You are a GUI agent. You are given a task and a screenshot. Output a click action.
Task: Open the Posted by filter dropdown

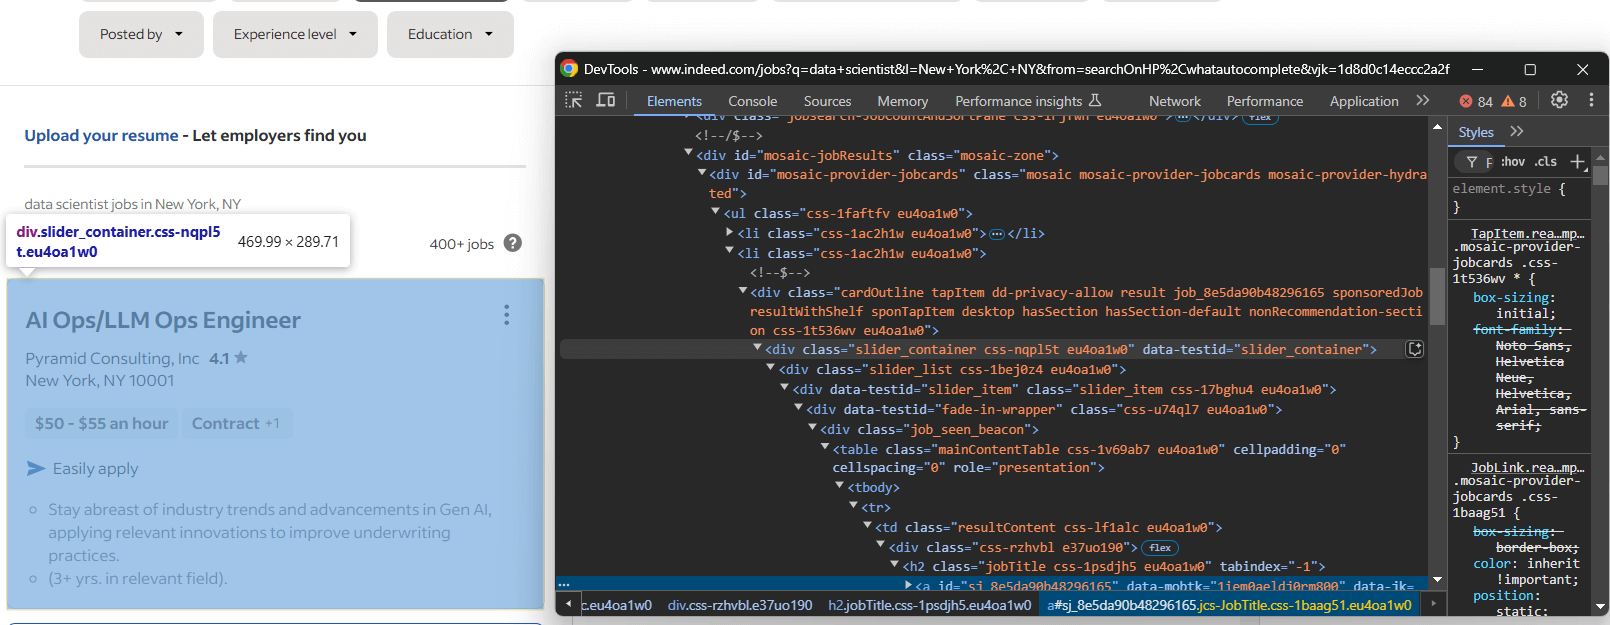pyautogui.click(x=141, y=34)
